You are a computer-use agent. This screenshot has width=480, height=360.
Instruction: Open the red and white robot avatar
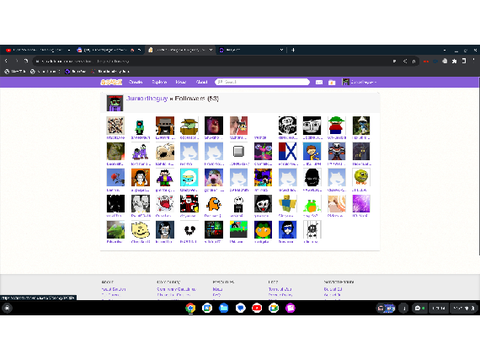[336, 152]
